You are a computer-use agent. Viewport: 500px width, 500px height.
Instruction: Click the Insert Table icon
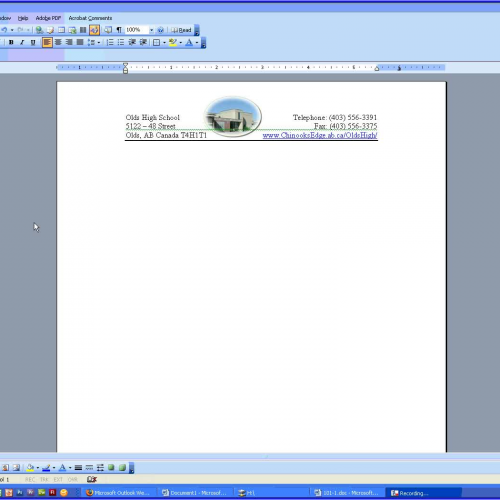[x=61, y=30]
